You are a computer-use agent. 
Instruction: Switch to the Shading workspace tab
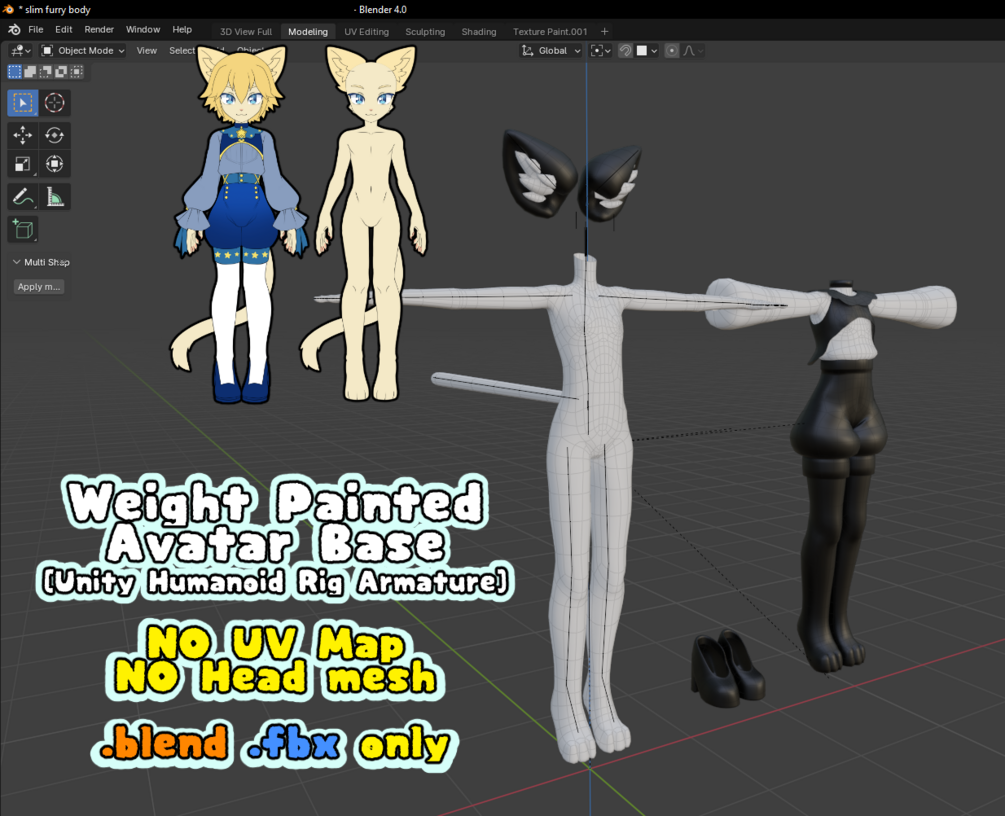tap(479, 31)
